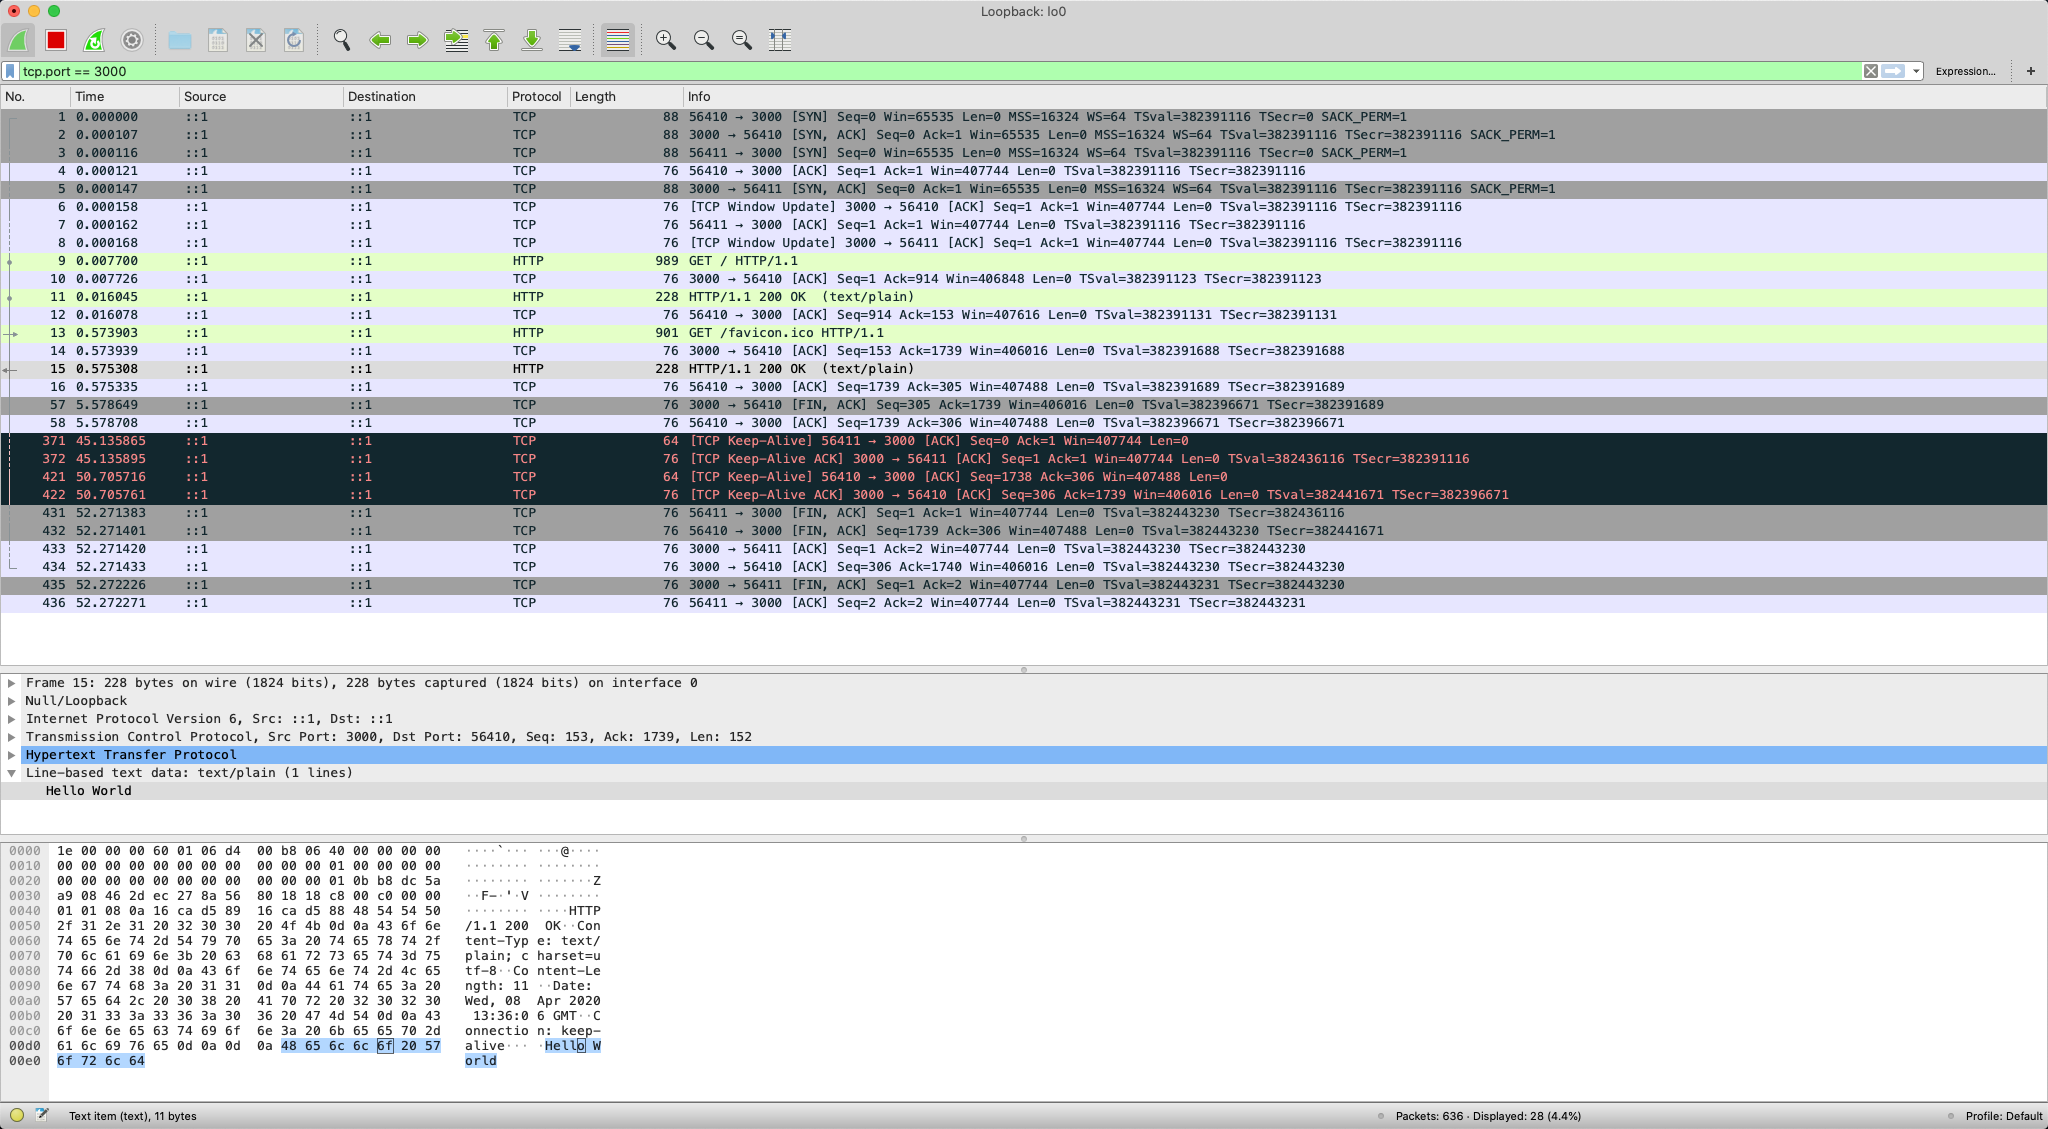This screenshot has height=1129, width=2048.
Task: Click hex bytes row at offset 0040
Action: [x=248, y=911]
